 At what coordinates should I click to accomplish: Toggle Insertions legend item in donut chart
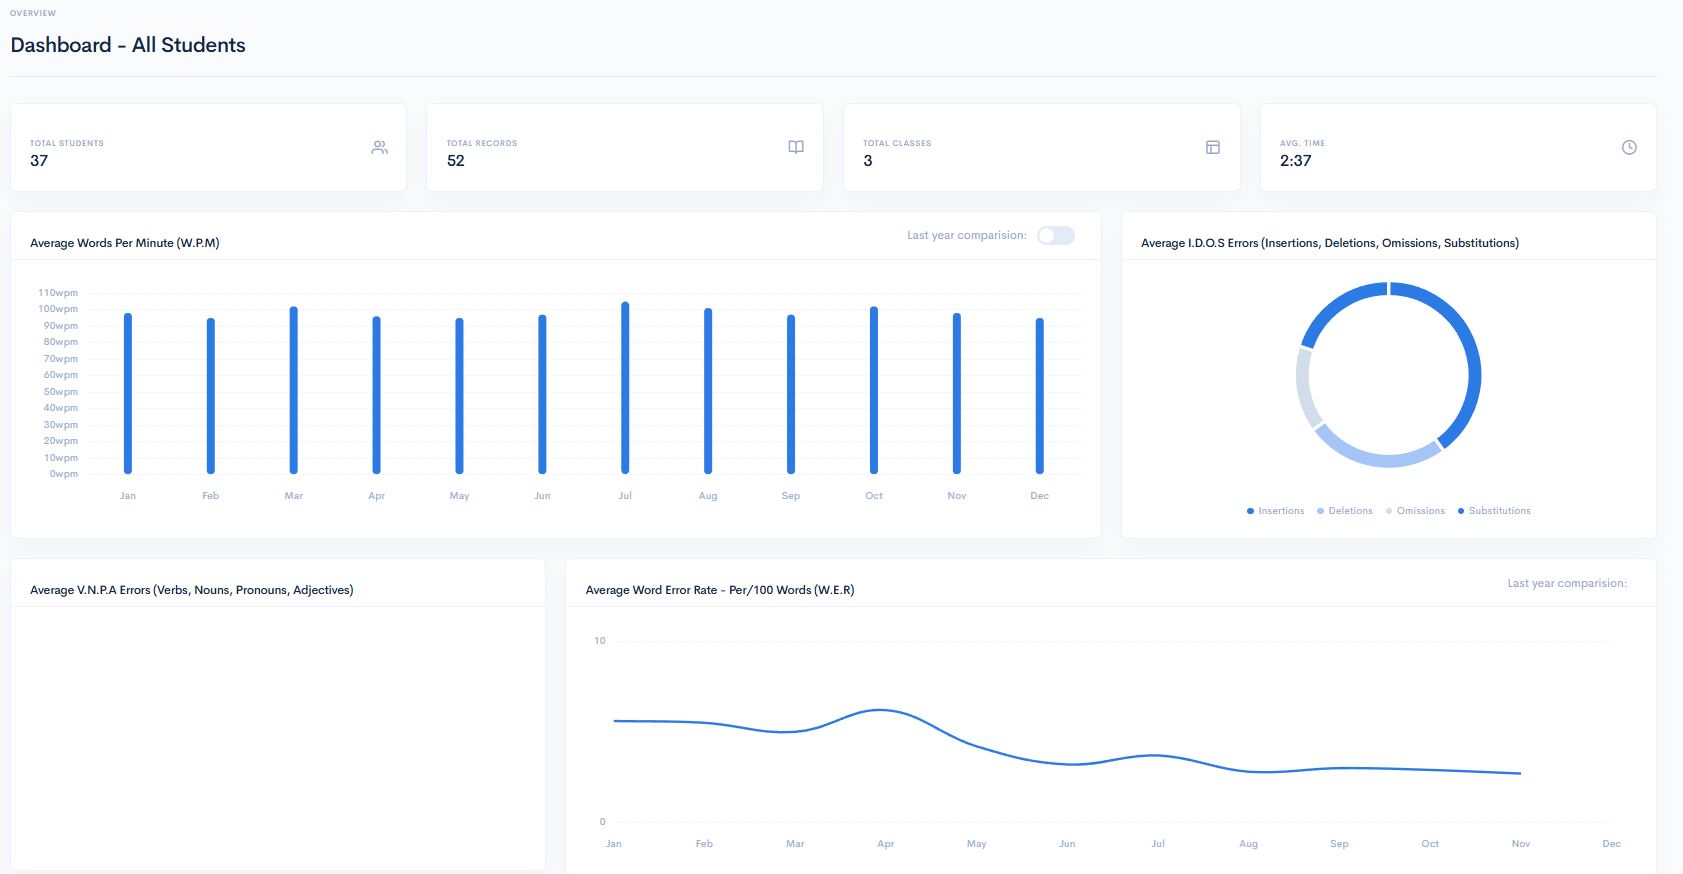1276,511
